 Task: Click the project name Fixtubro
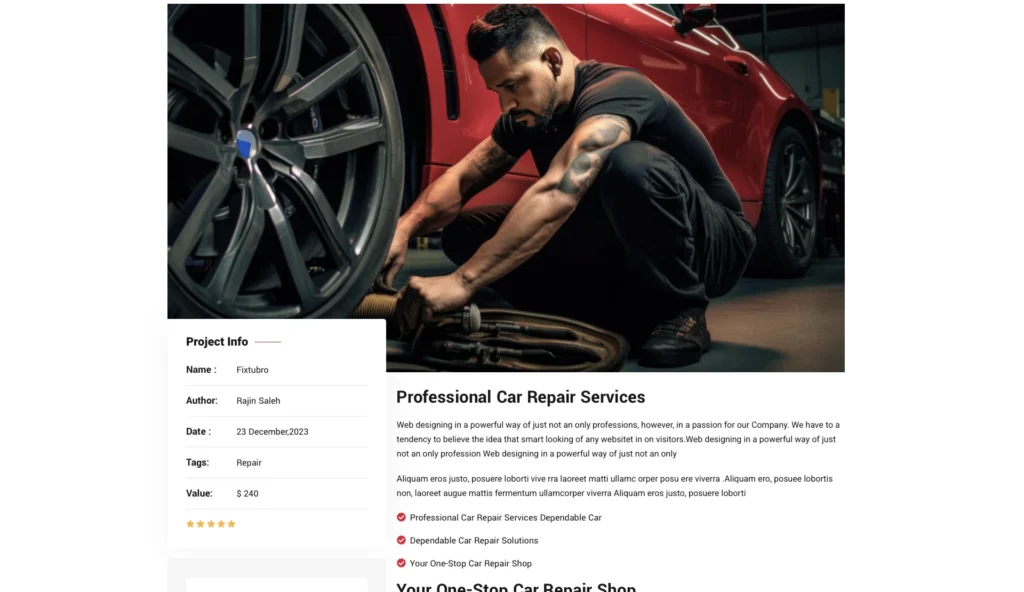(x=252, y=370)
